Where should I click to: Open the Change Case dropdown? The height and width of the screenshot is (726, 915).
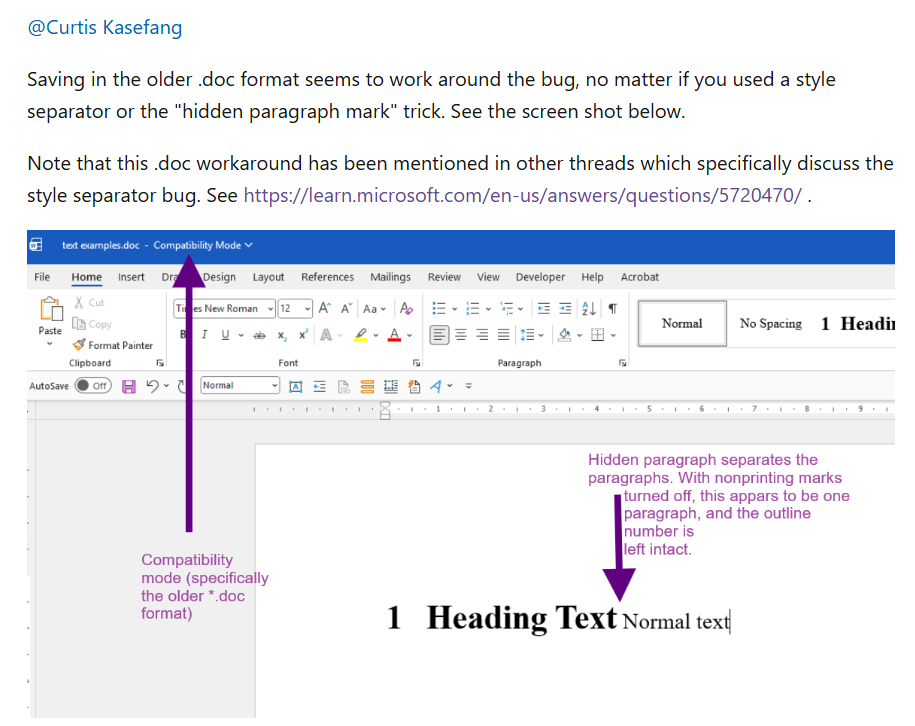coord(374,309)
